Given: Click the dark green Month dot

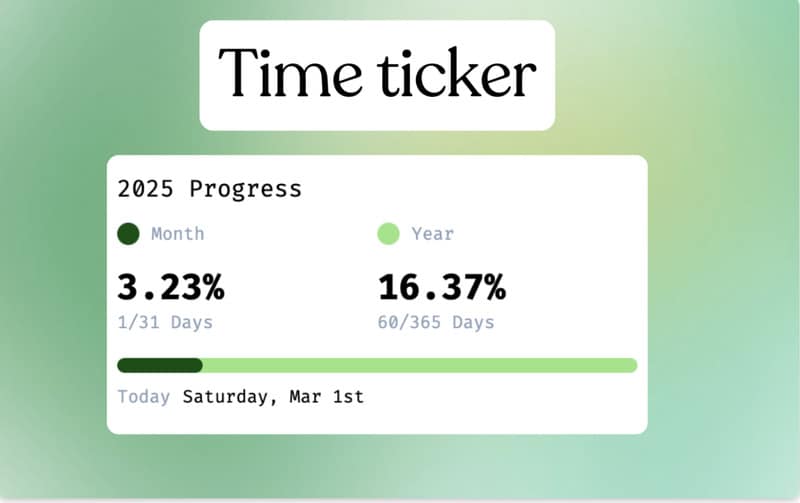Looking at the screenshot, I should [x=128, y=234].
